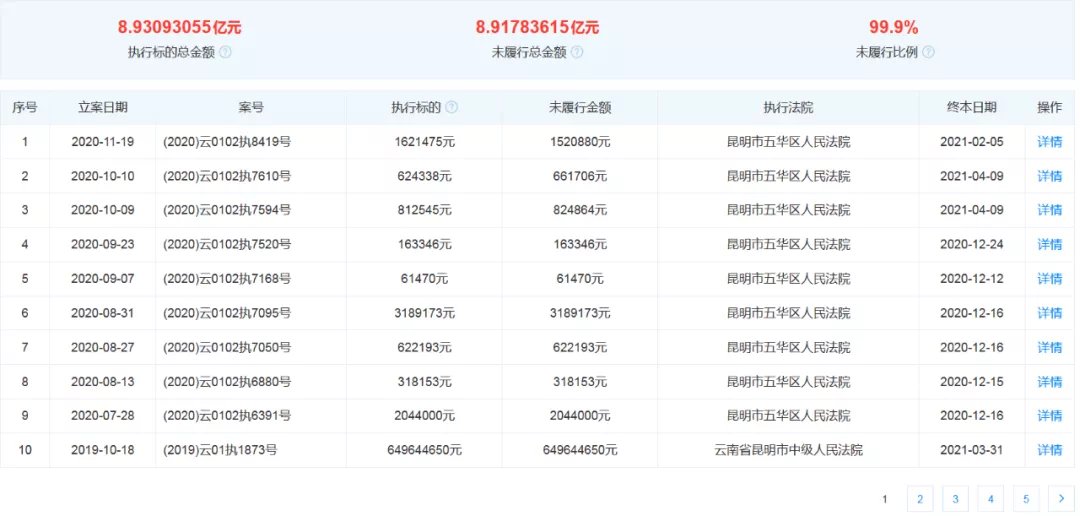Click the 终本日期 column header
This screenshot has height=516, width=1080.
(972, 107)
